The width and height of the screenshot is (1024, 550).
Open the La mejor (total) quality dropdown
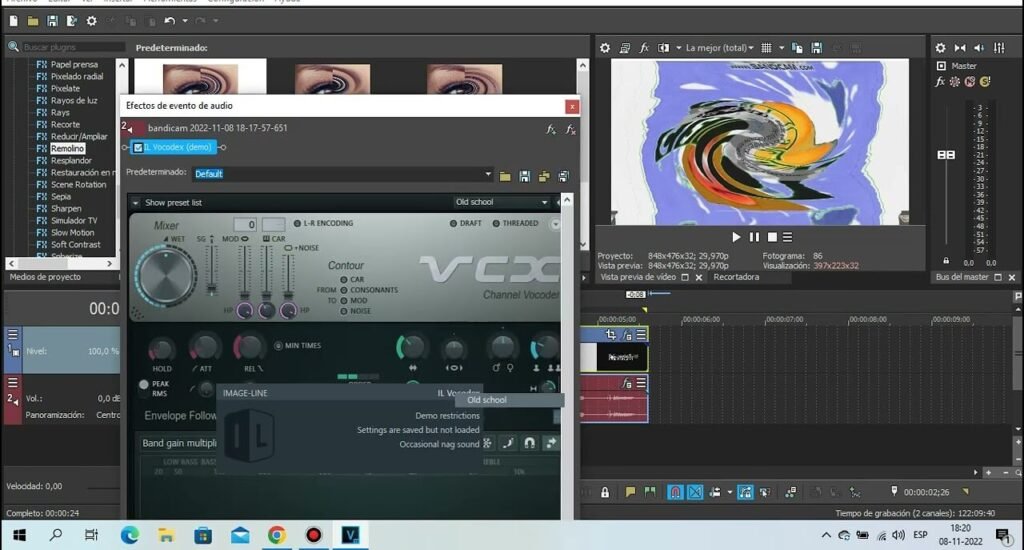719,48
